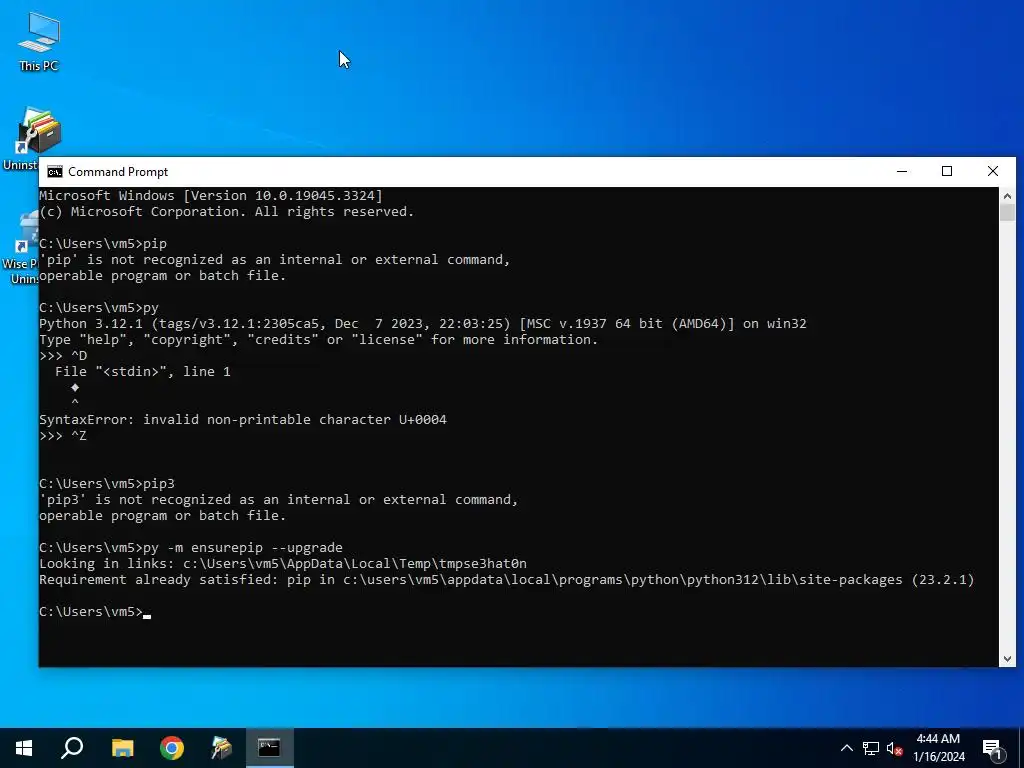
Task: Open the notification center
Action: coord(992,748)
